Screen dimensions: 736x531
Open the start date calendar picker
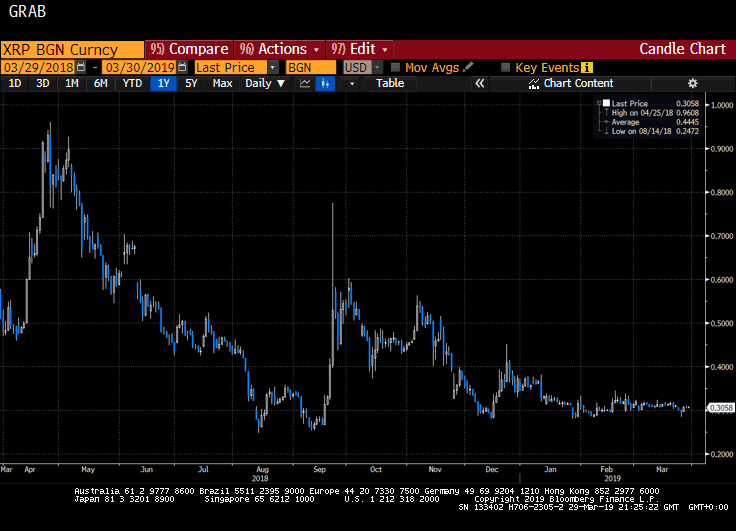(81, 67)
